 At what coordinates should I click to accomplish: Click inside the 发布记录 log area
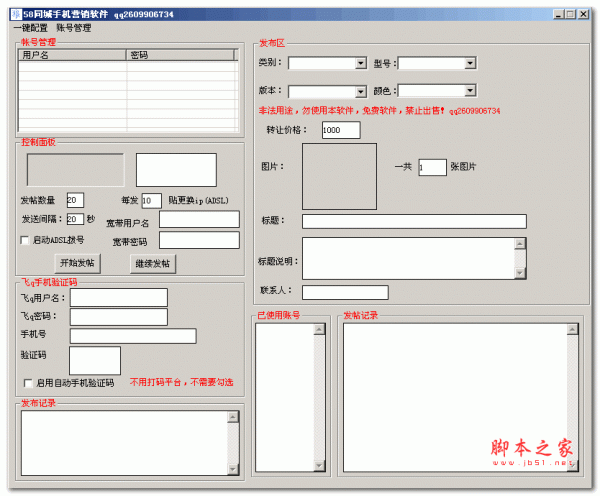124,443
